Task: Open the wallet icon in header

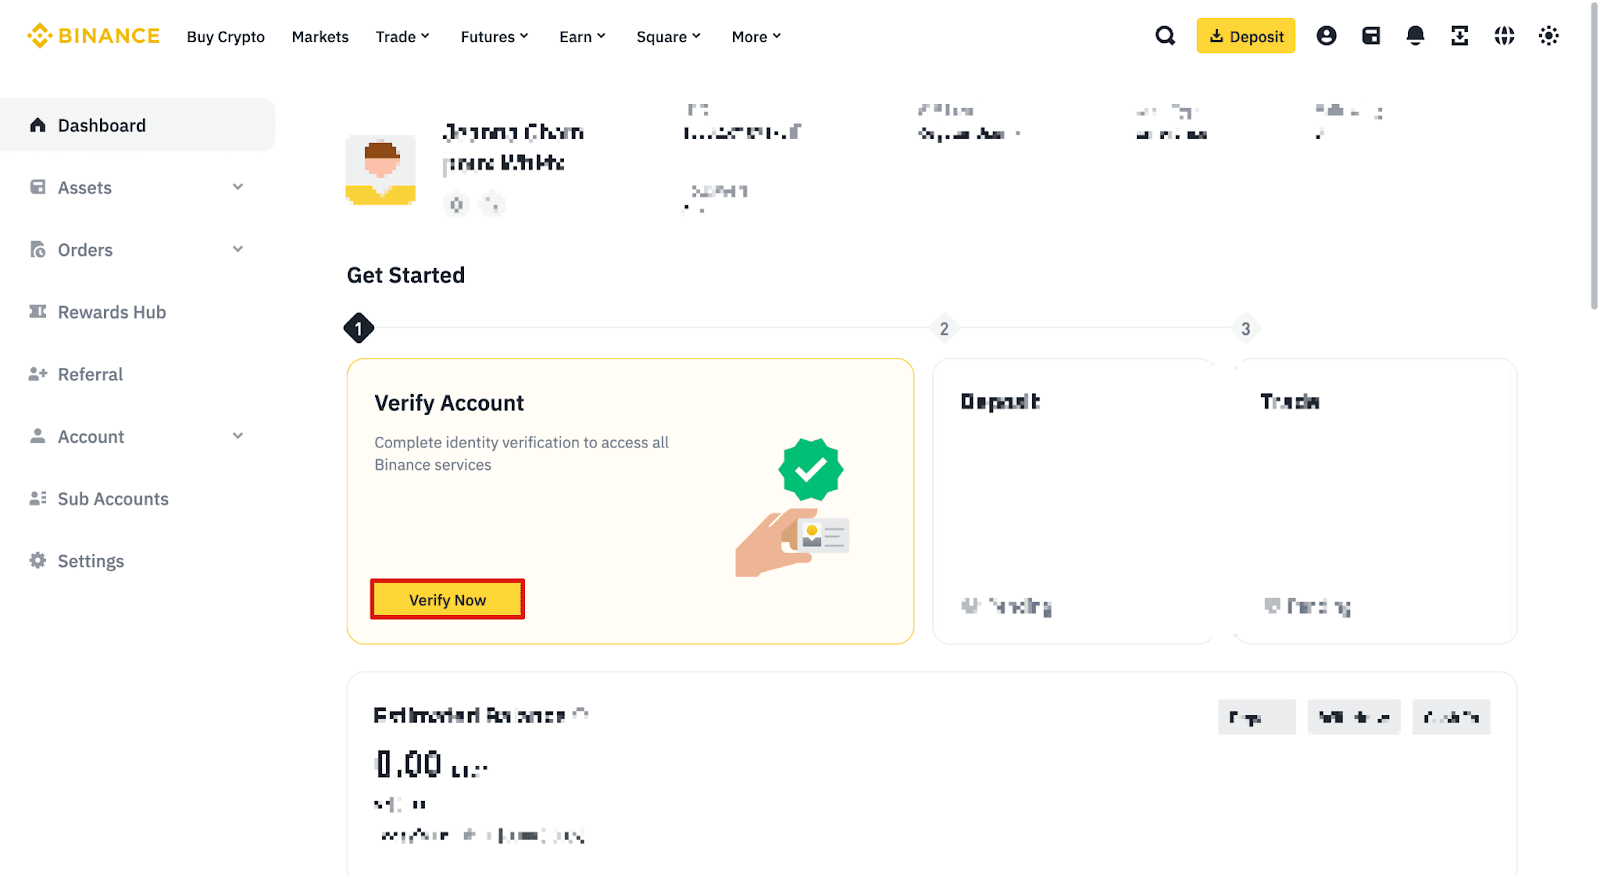Action: tap(1371, 36)
